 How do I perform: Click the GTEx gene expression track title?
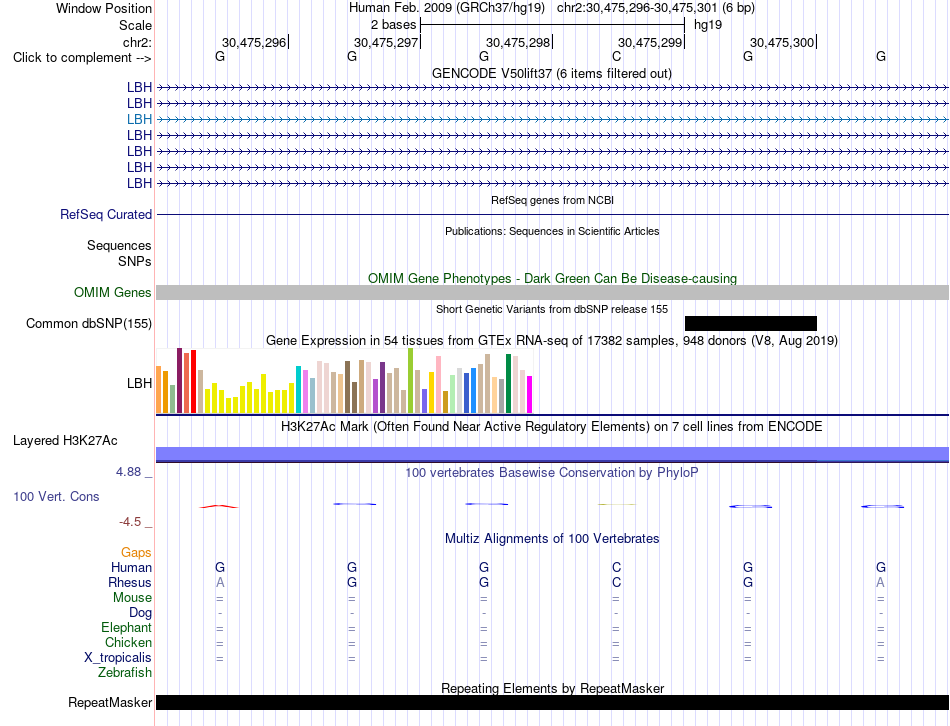tap(552, 341)
